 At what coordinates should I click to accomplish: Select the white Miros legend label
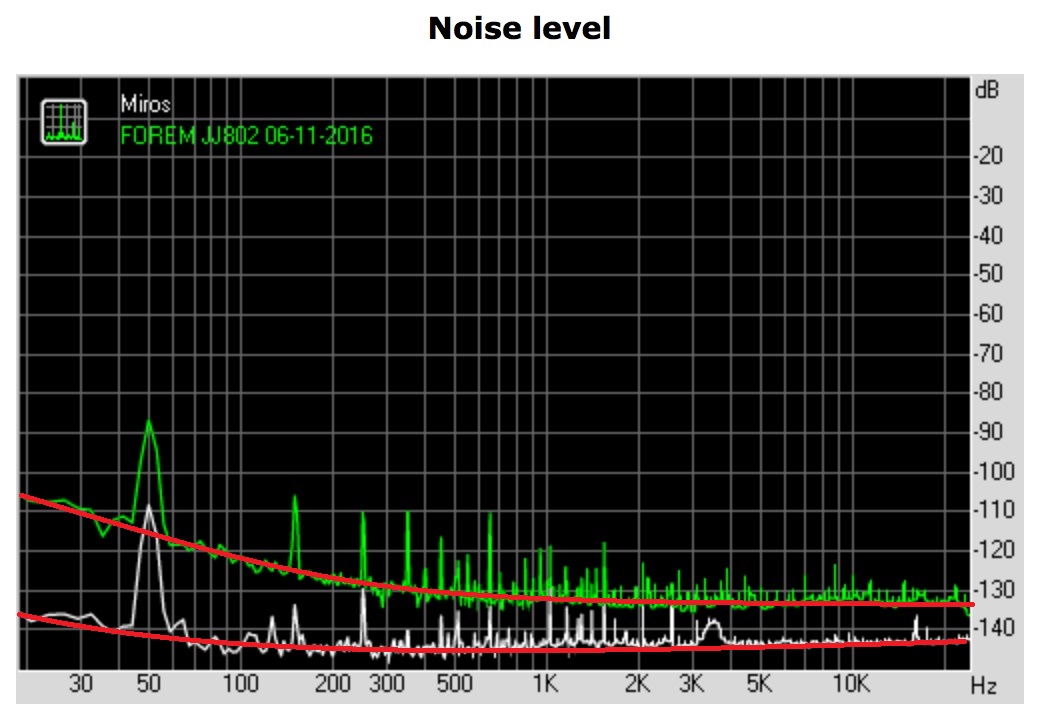(145, 104)
